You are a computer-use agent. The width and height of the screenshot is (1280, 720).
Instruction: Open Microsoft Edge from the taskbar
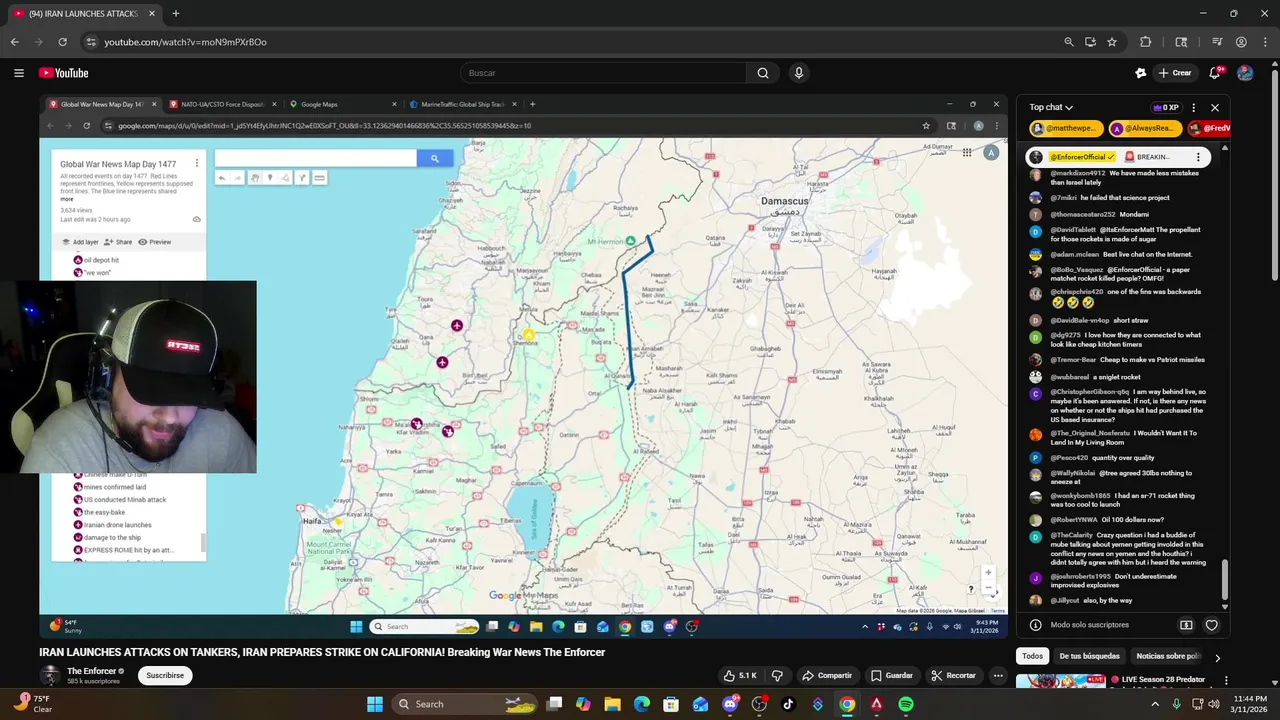(642, 704)
